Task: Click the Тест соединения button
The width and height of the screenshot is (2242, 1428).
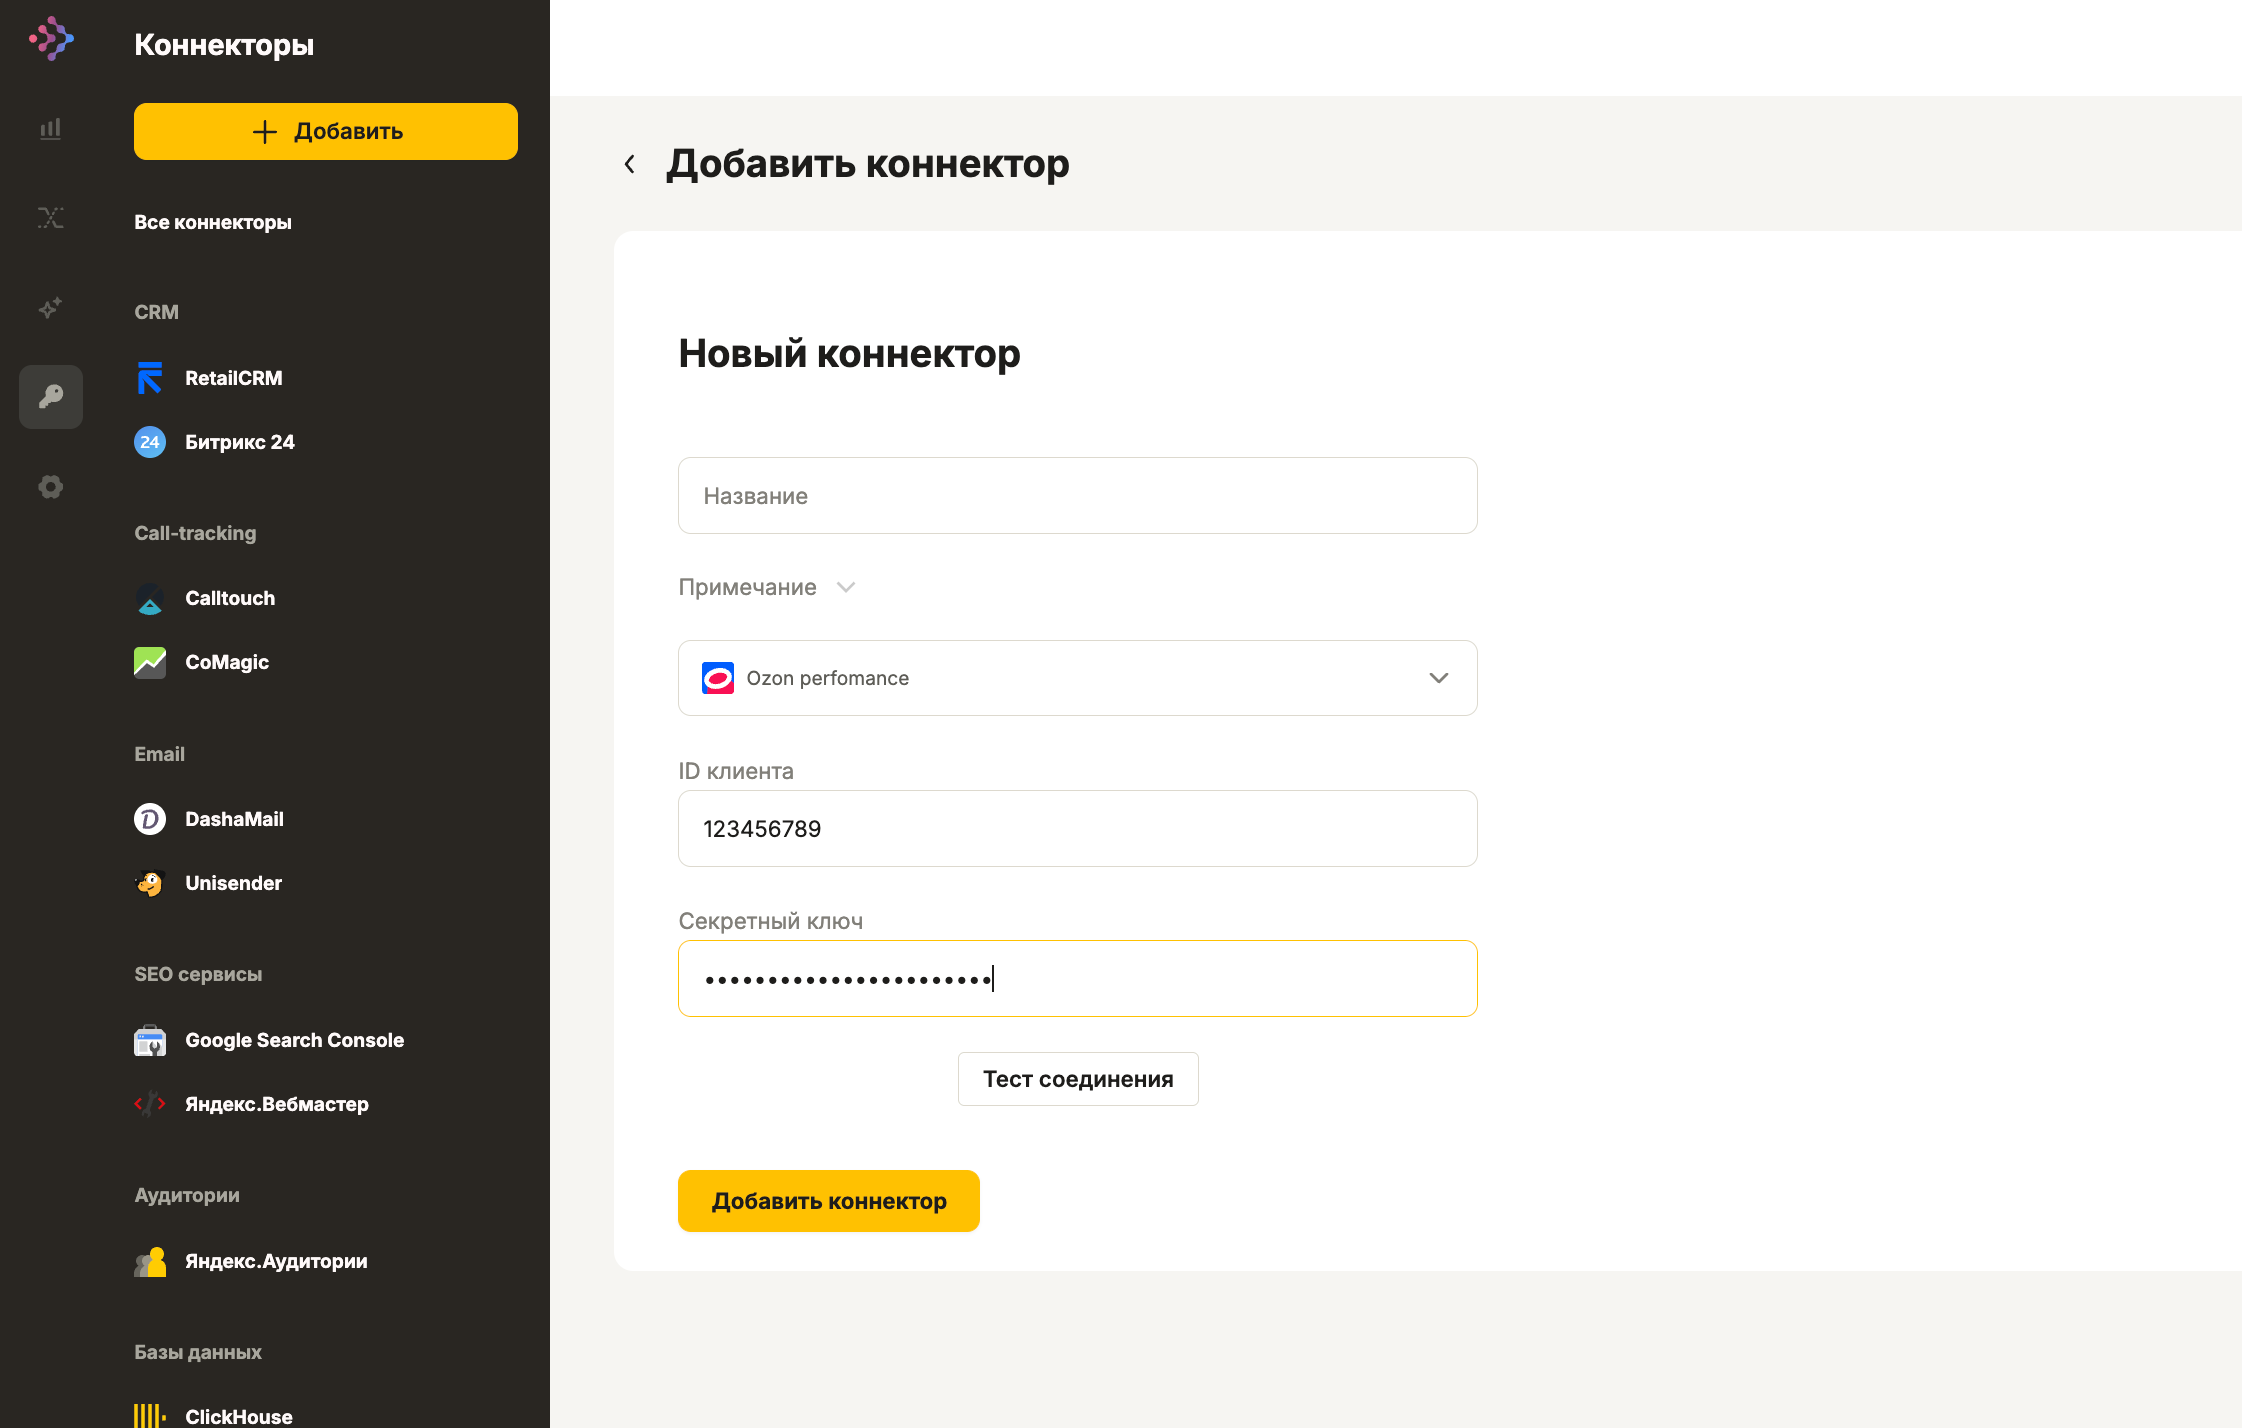Action: pos(1078,1079)
